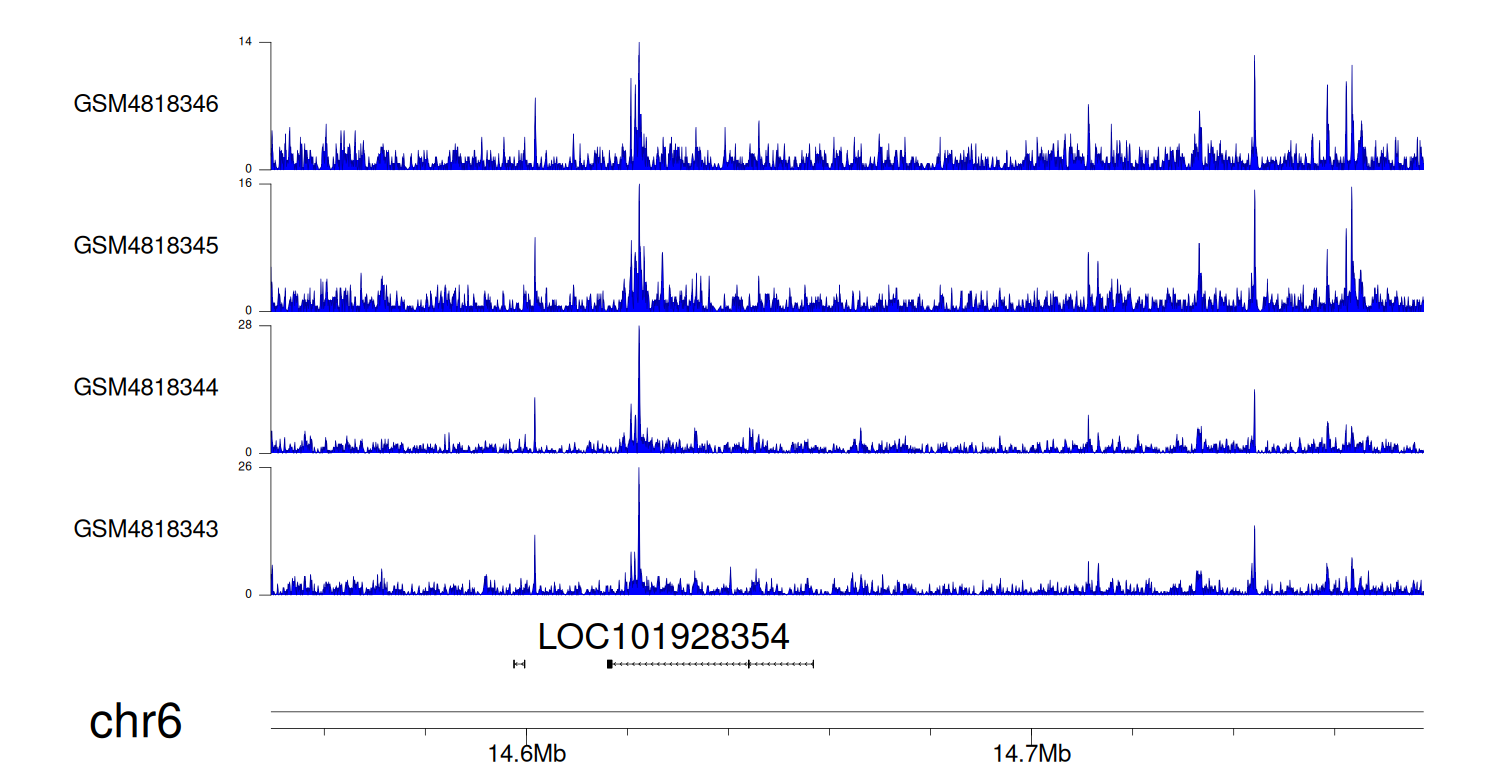Select small gene annotation left of LOC101928354 gene
Image resolution: width=1500 pixels, height=780 pixels.
pyautogui.click(x=519, y=664)
